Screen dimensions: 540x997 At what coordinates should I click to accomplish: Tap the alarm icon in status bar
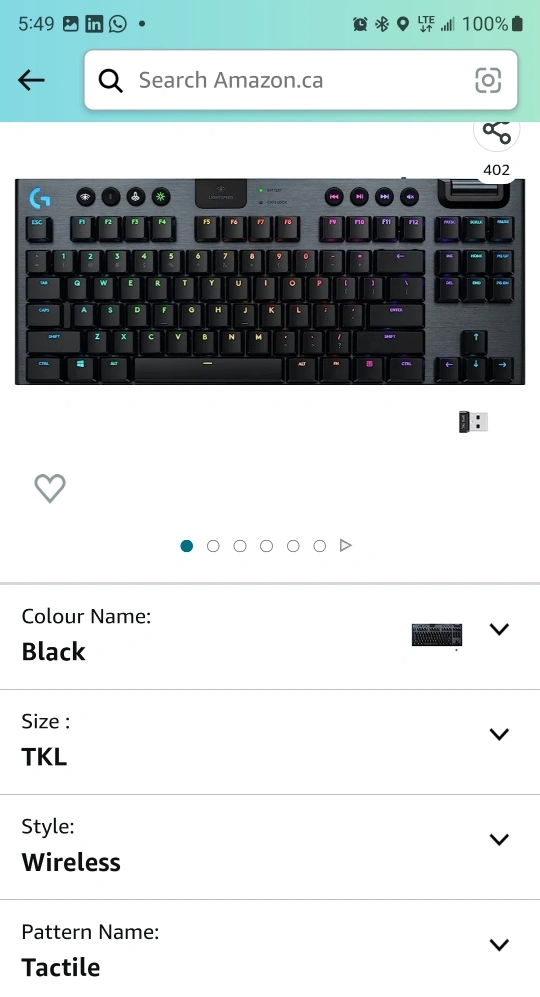(x=360, y=24)
